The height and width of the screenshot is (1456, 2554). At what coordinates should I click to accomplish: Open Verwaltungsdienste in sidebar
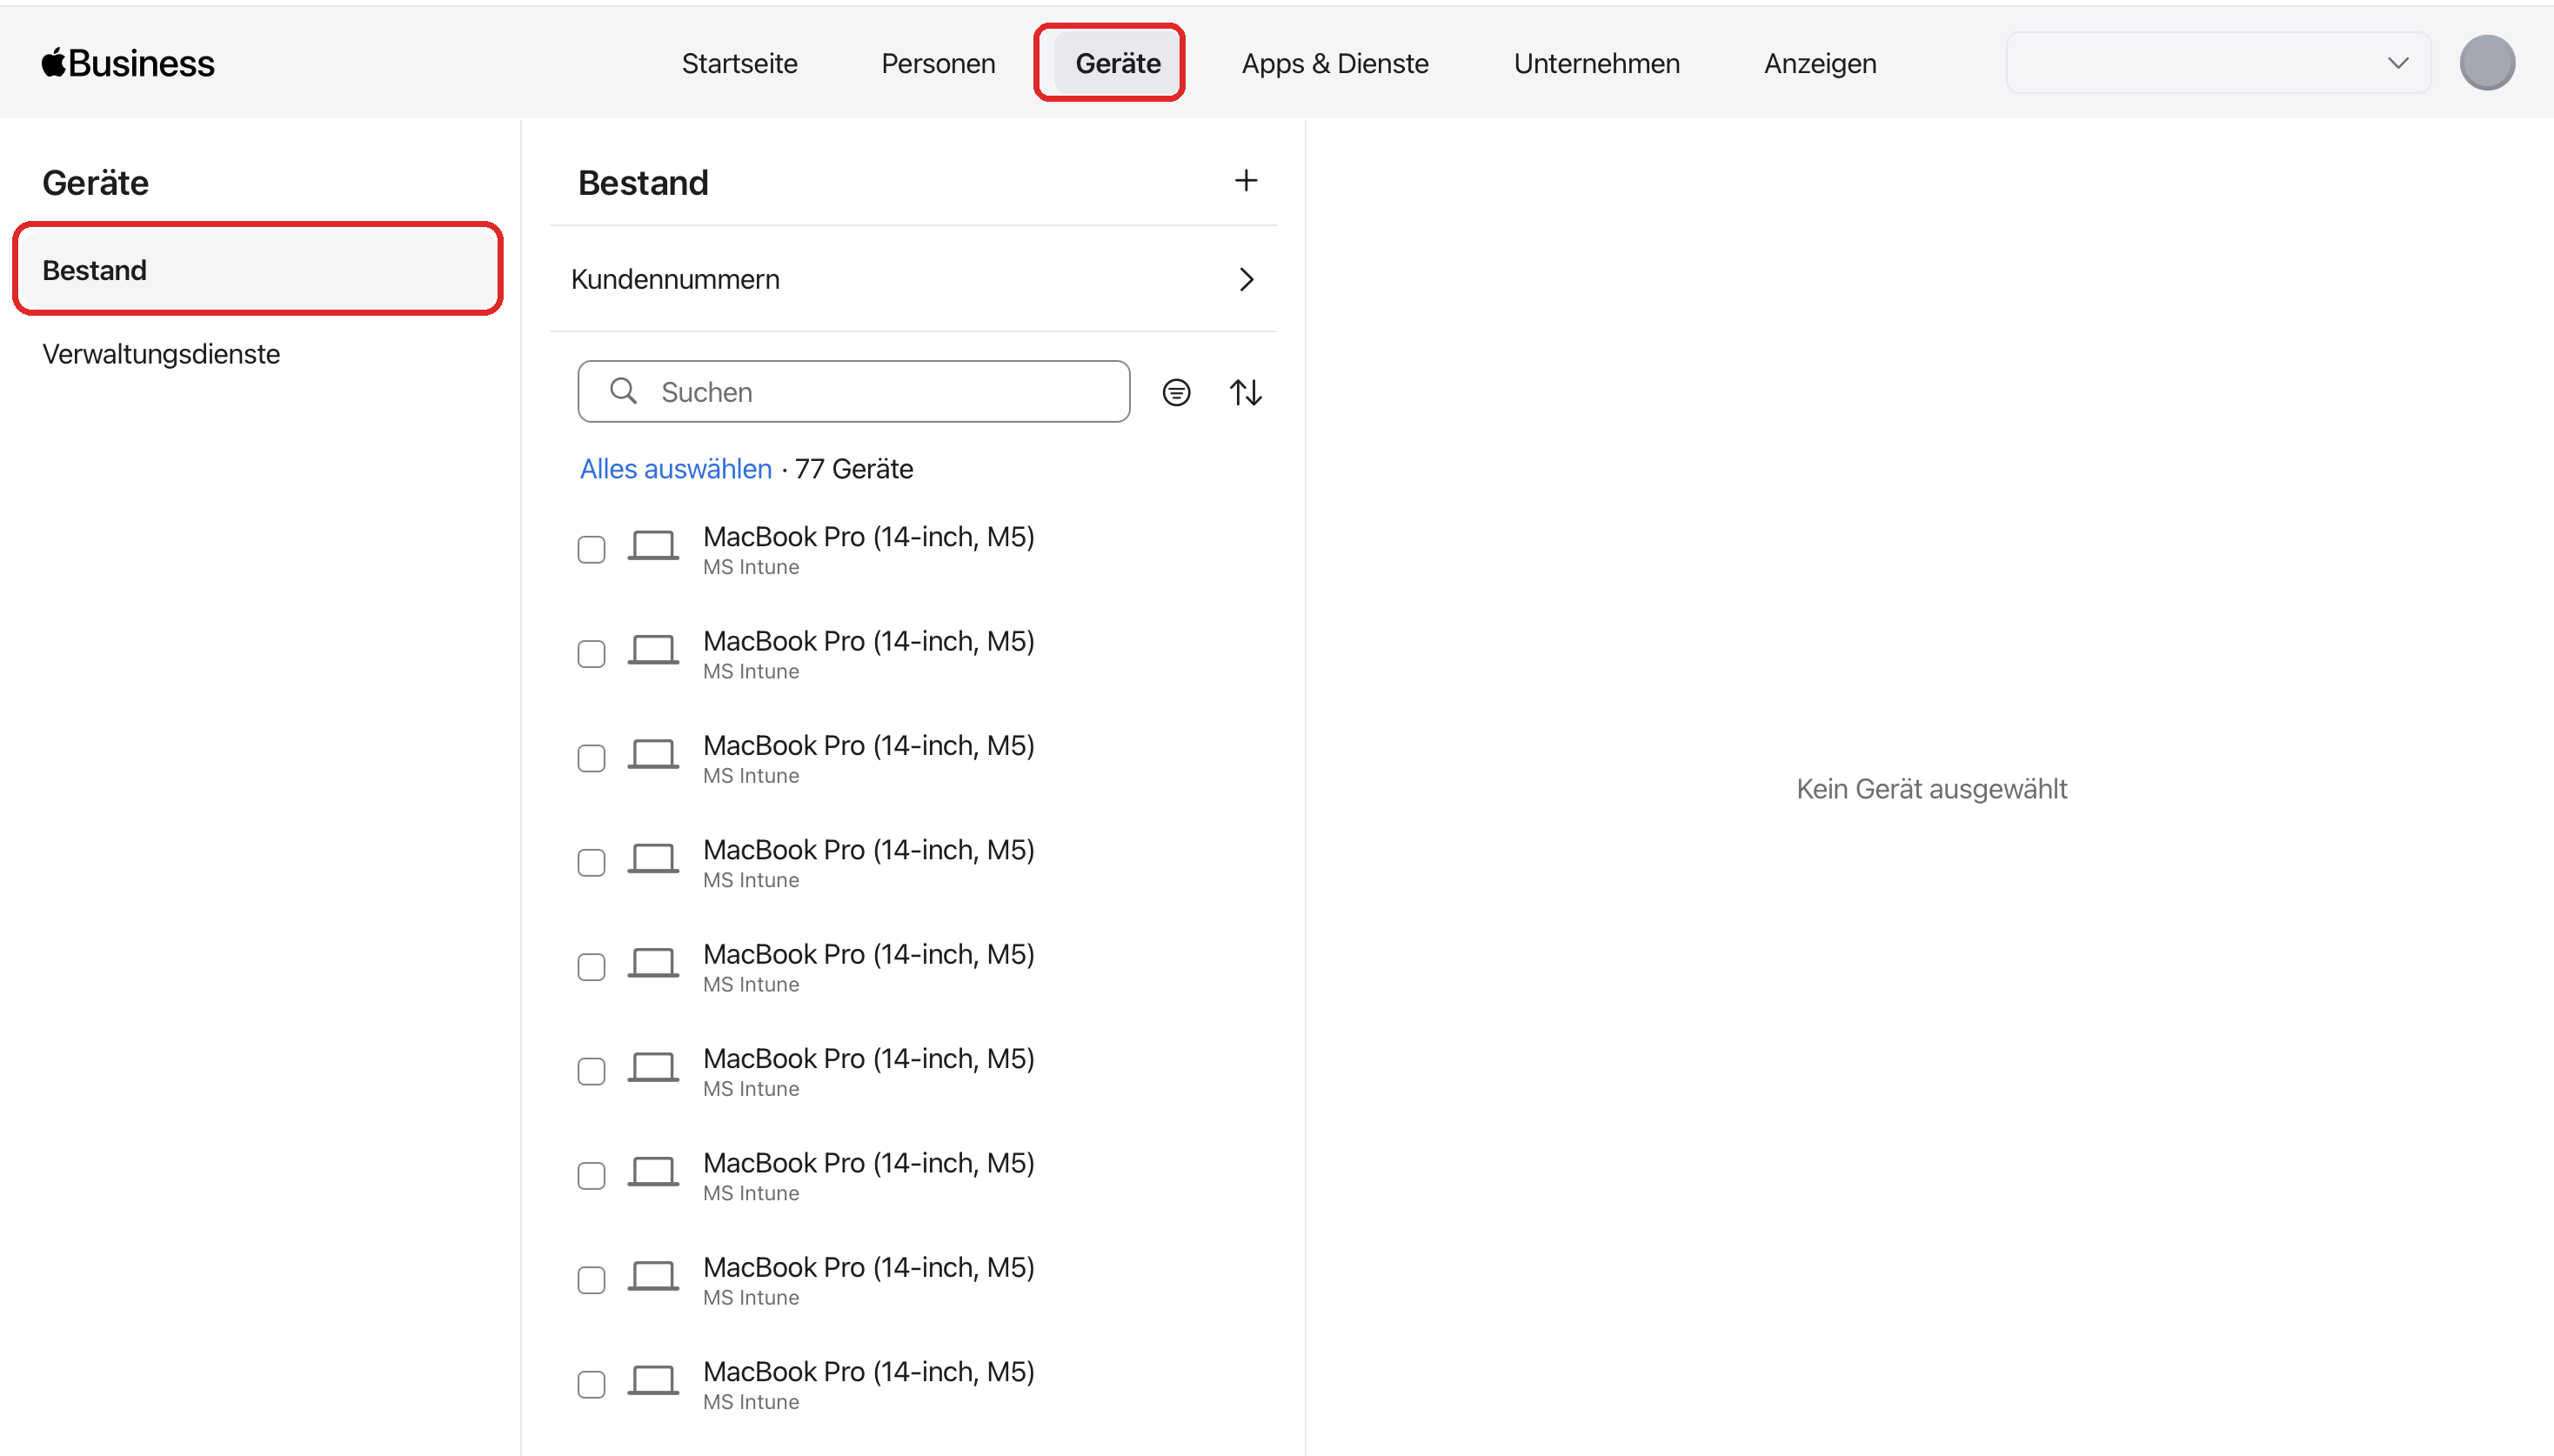click(161, 354)
